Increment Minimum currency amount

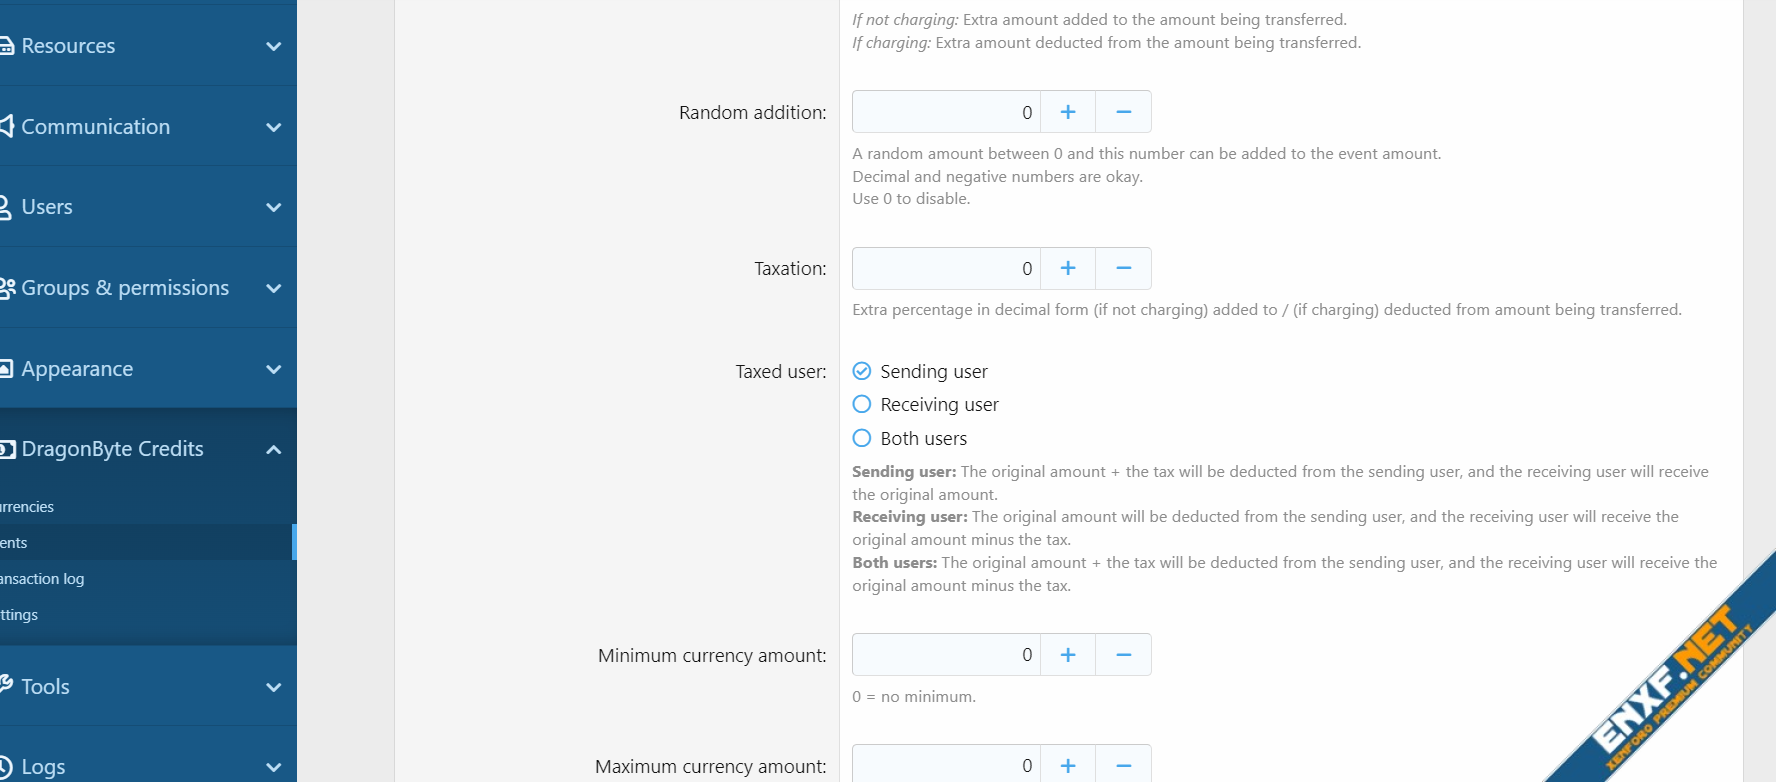tap(1068, 655)
